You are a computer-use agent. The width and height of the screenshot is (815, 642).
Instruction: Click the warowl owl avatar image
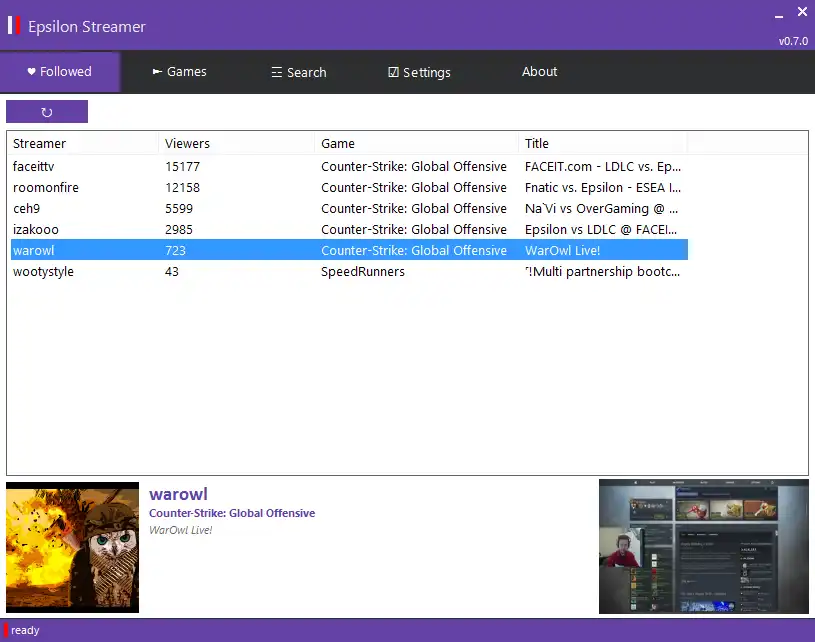point(72,547)
